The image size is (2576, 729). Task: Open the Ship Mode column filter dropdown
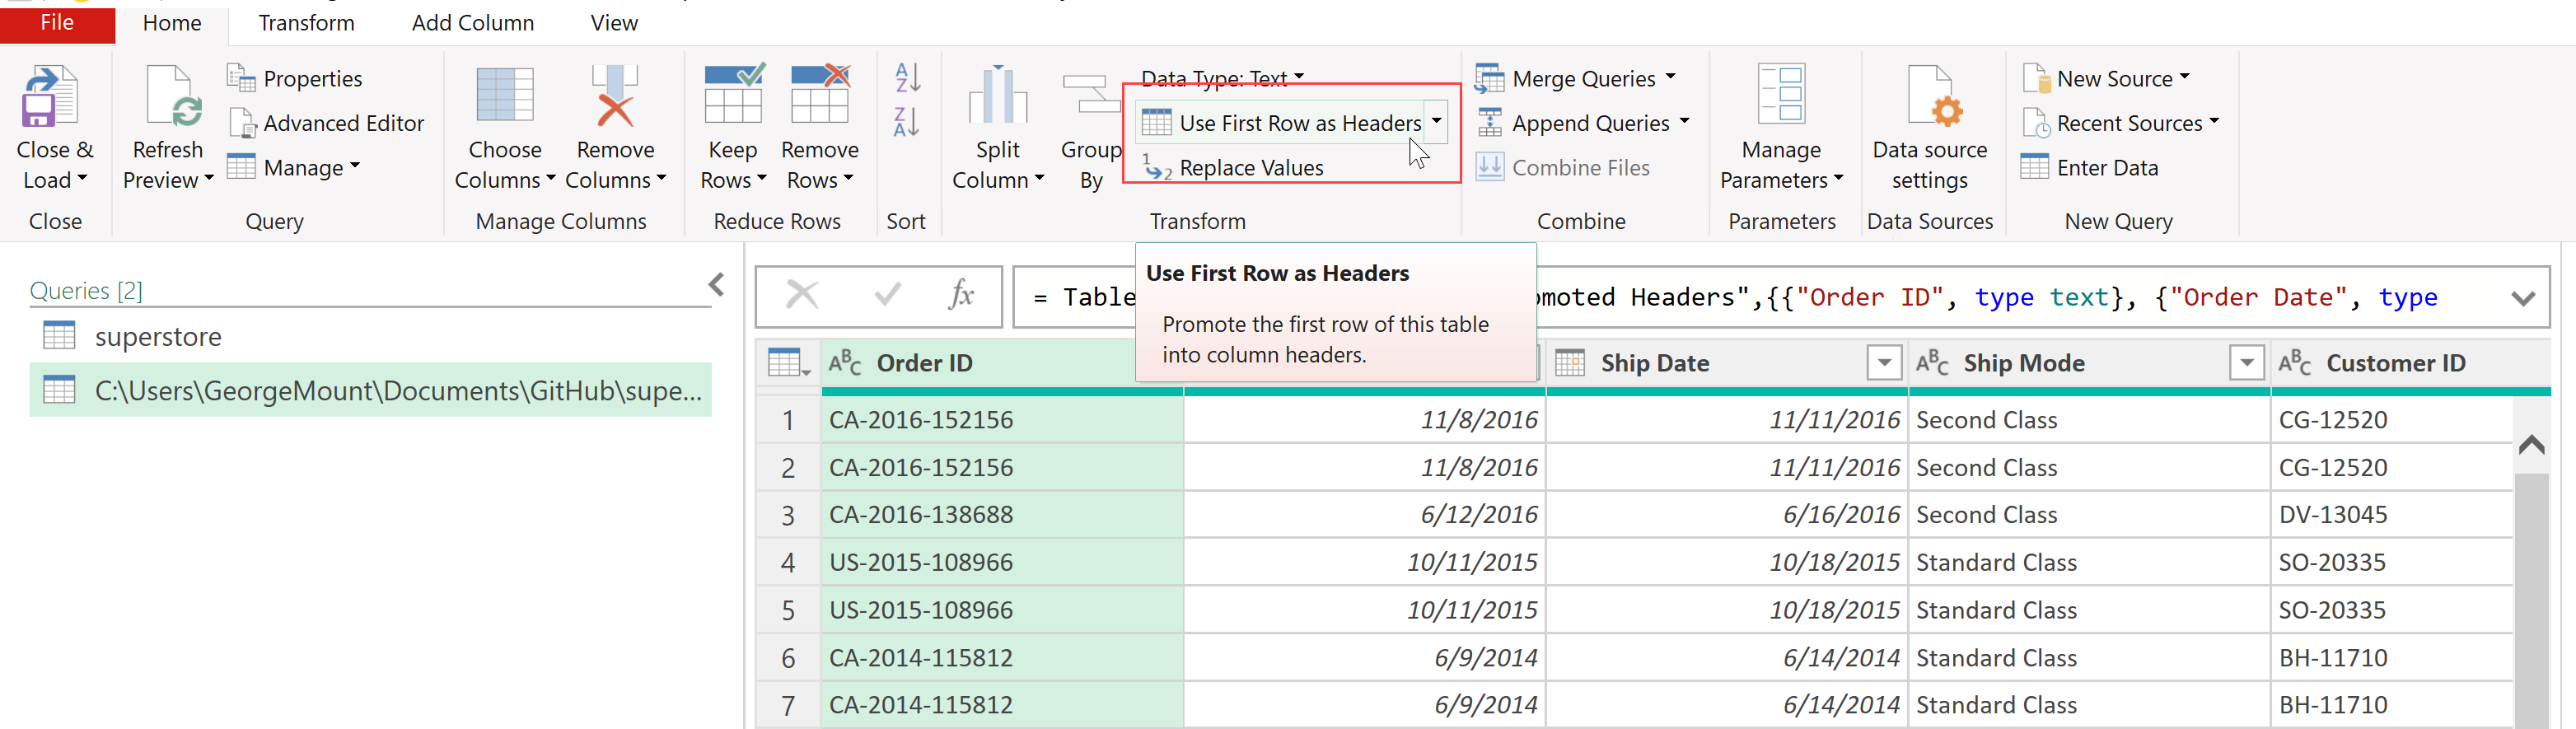pos(2246,363)
